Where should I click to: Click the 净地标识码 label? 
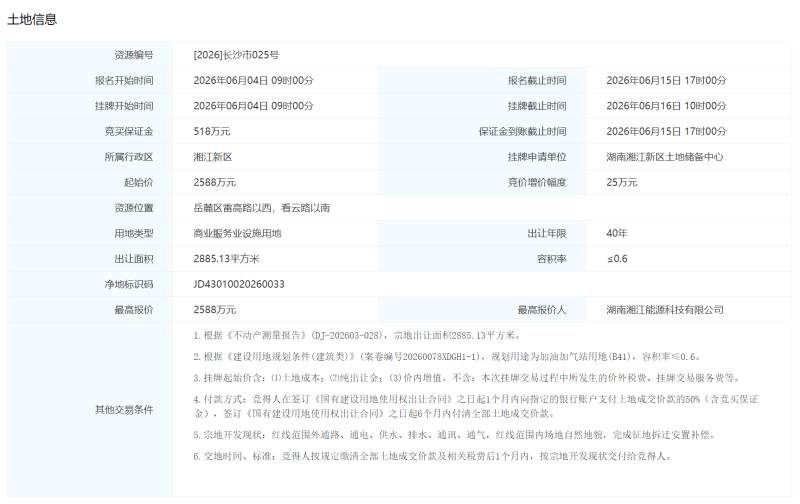[x=129, y=285]
